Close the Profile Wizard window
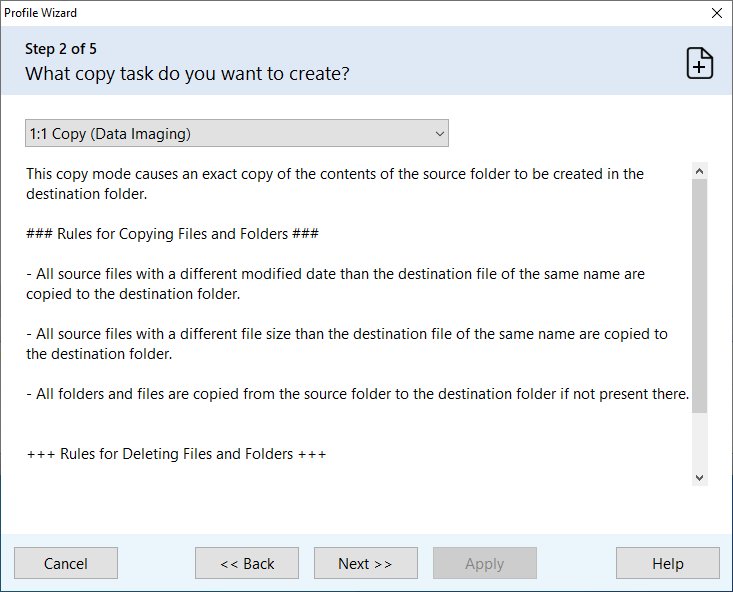Viewport: 733px width, 592px height. 716,13
